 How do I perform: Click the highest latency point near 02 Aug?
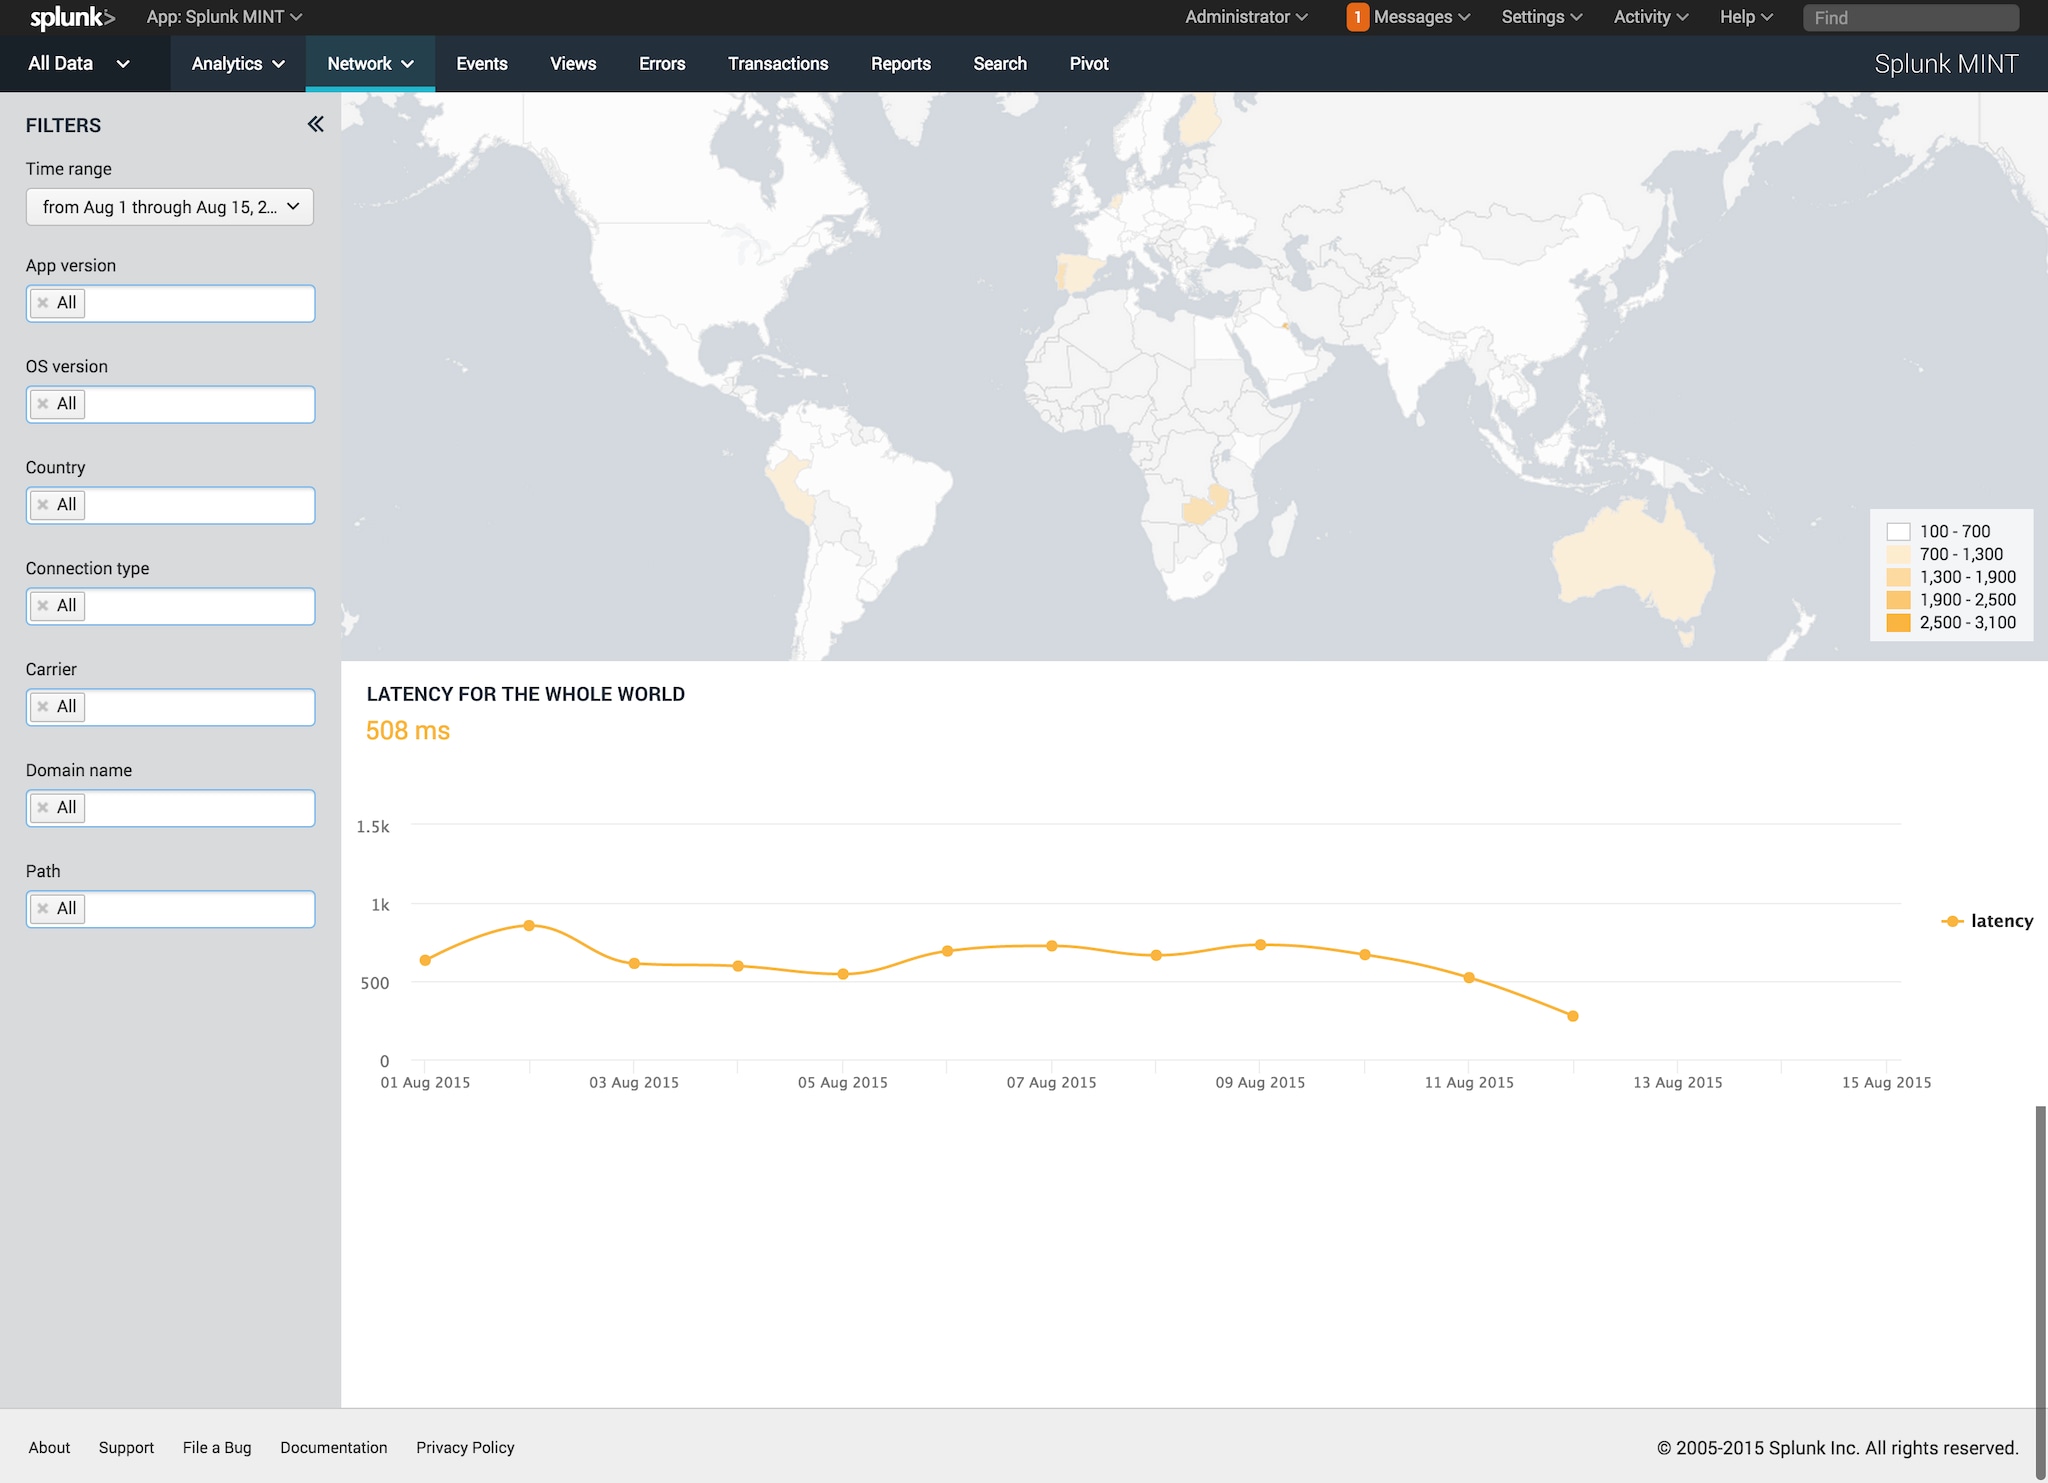coord(529,926)
